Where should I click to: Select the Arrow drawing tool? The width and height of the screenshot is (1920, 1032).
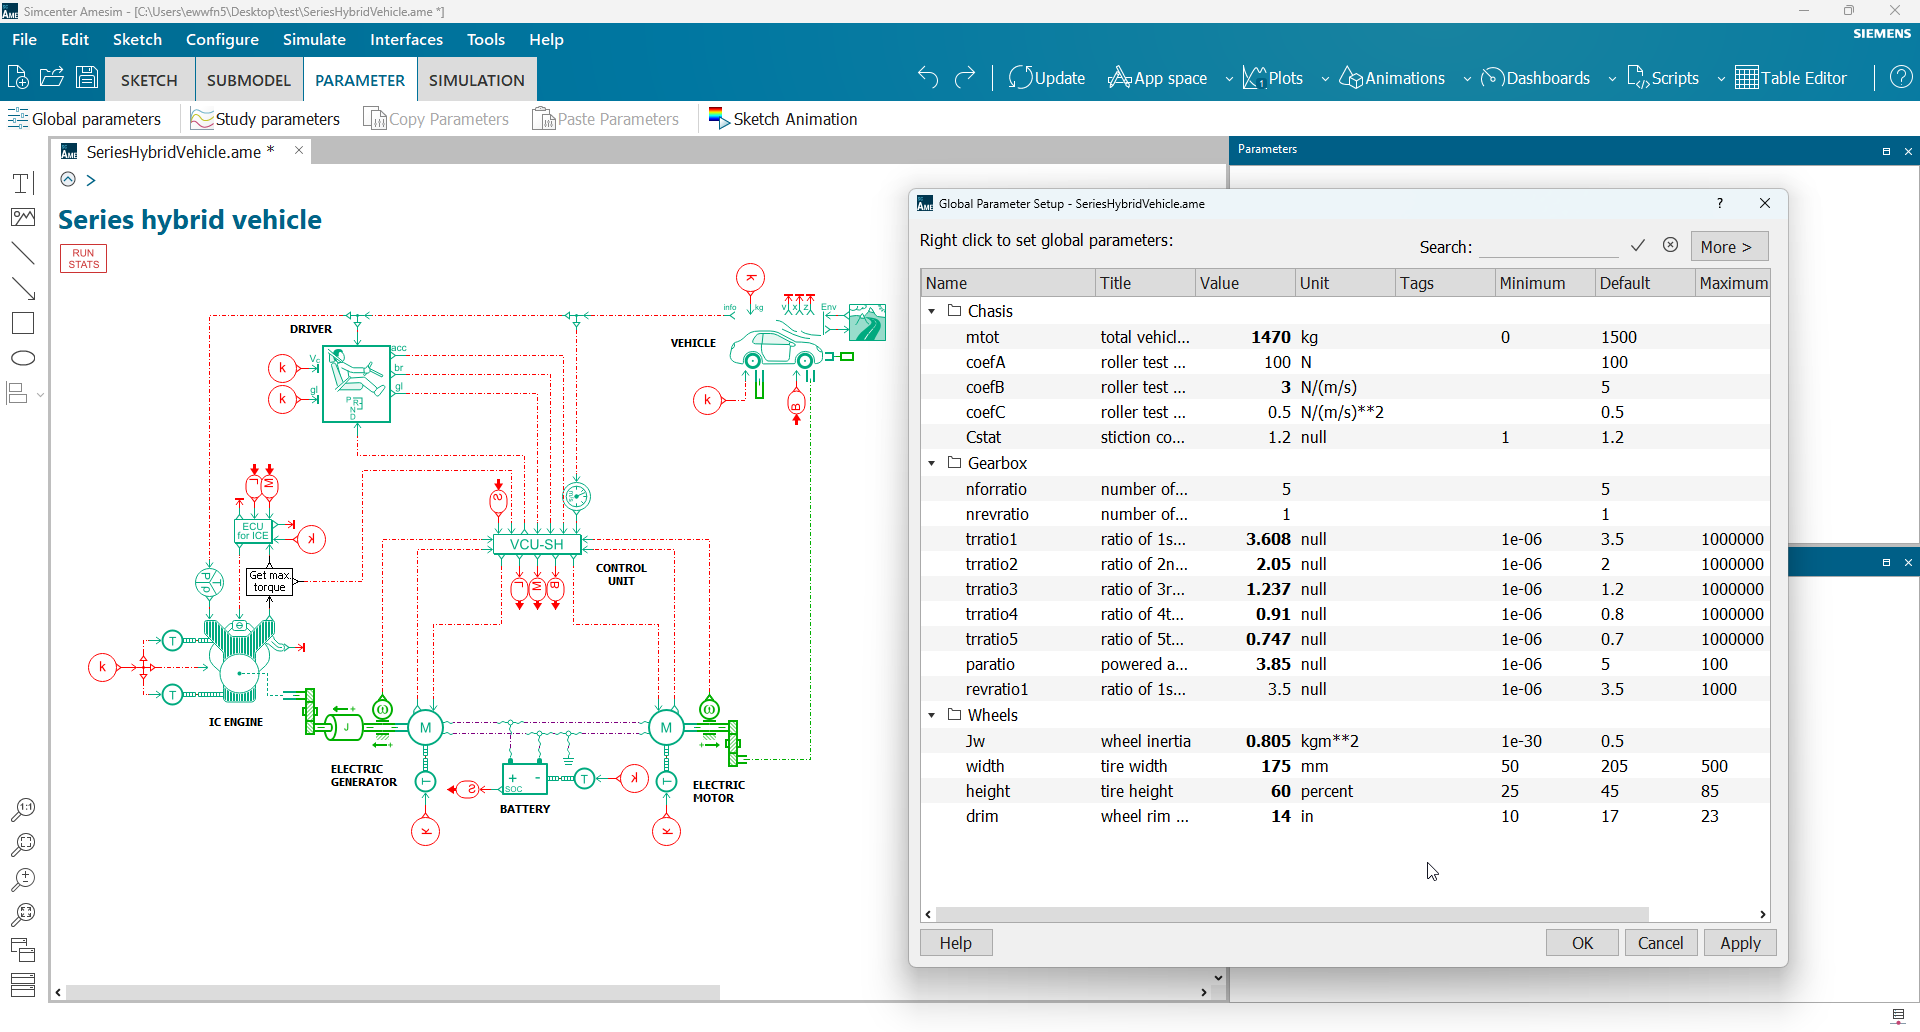(x=23, y=289)
